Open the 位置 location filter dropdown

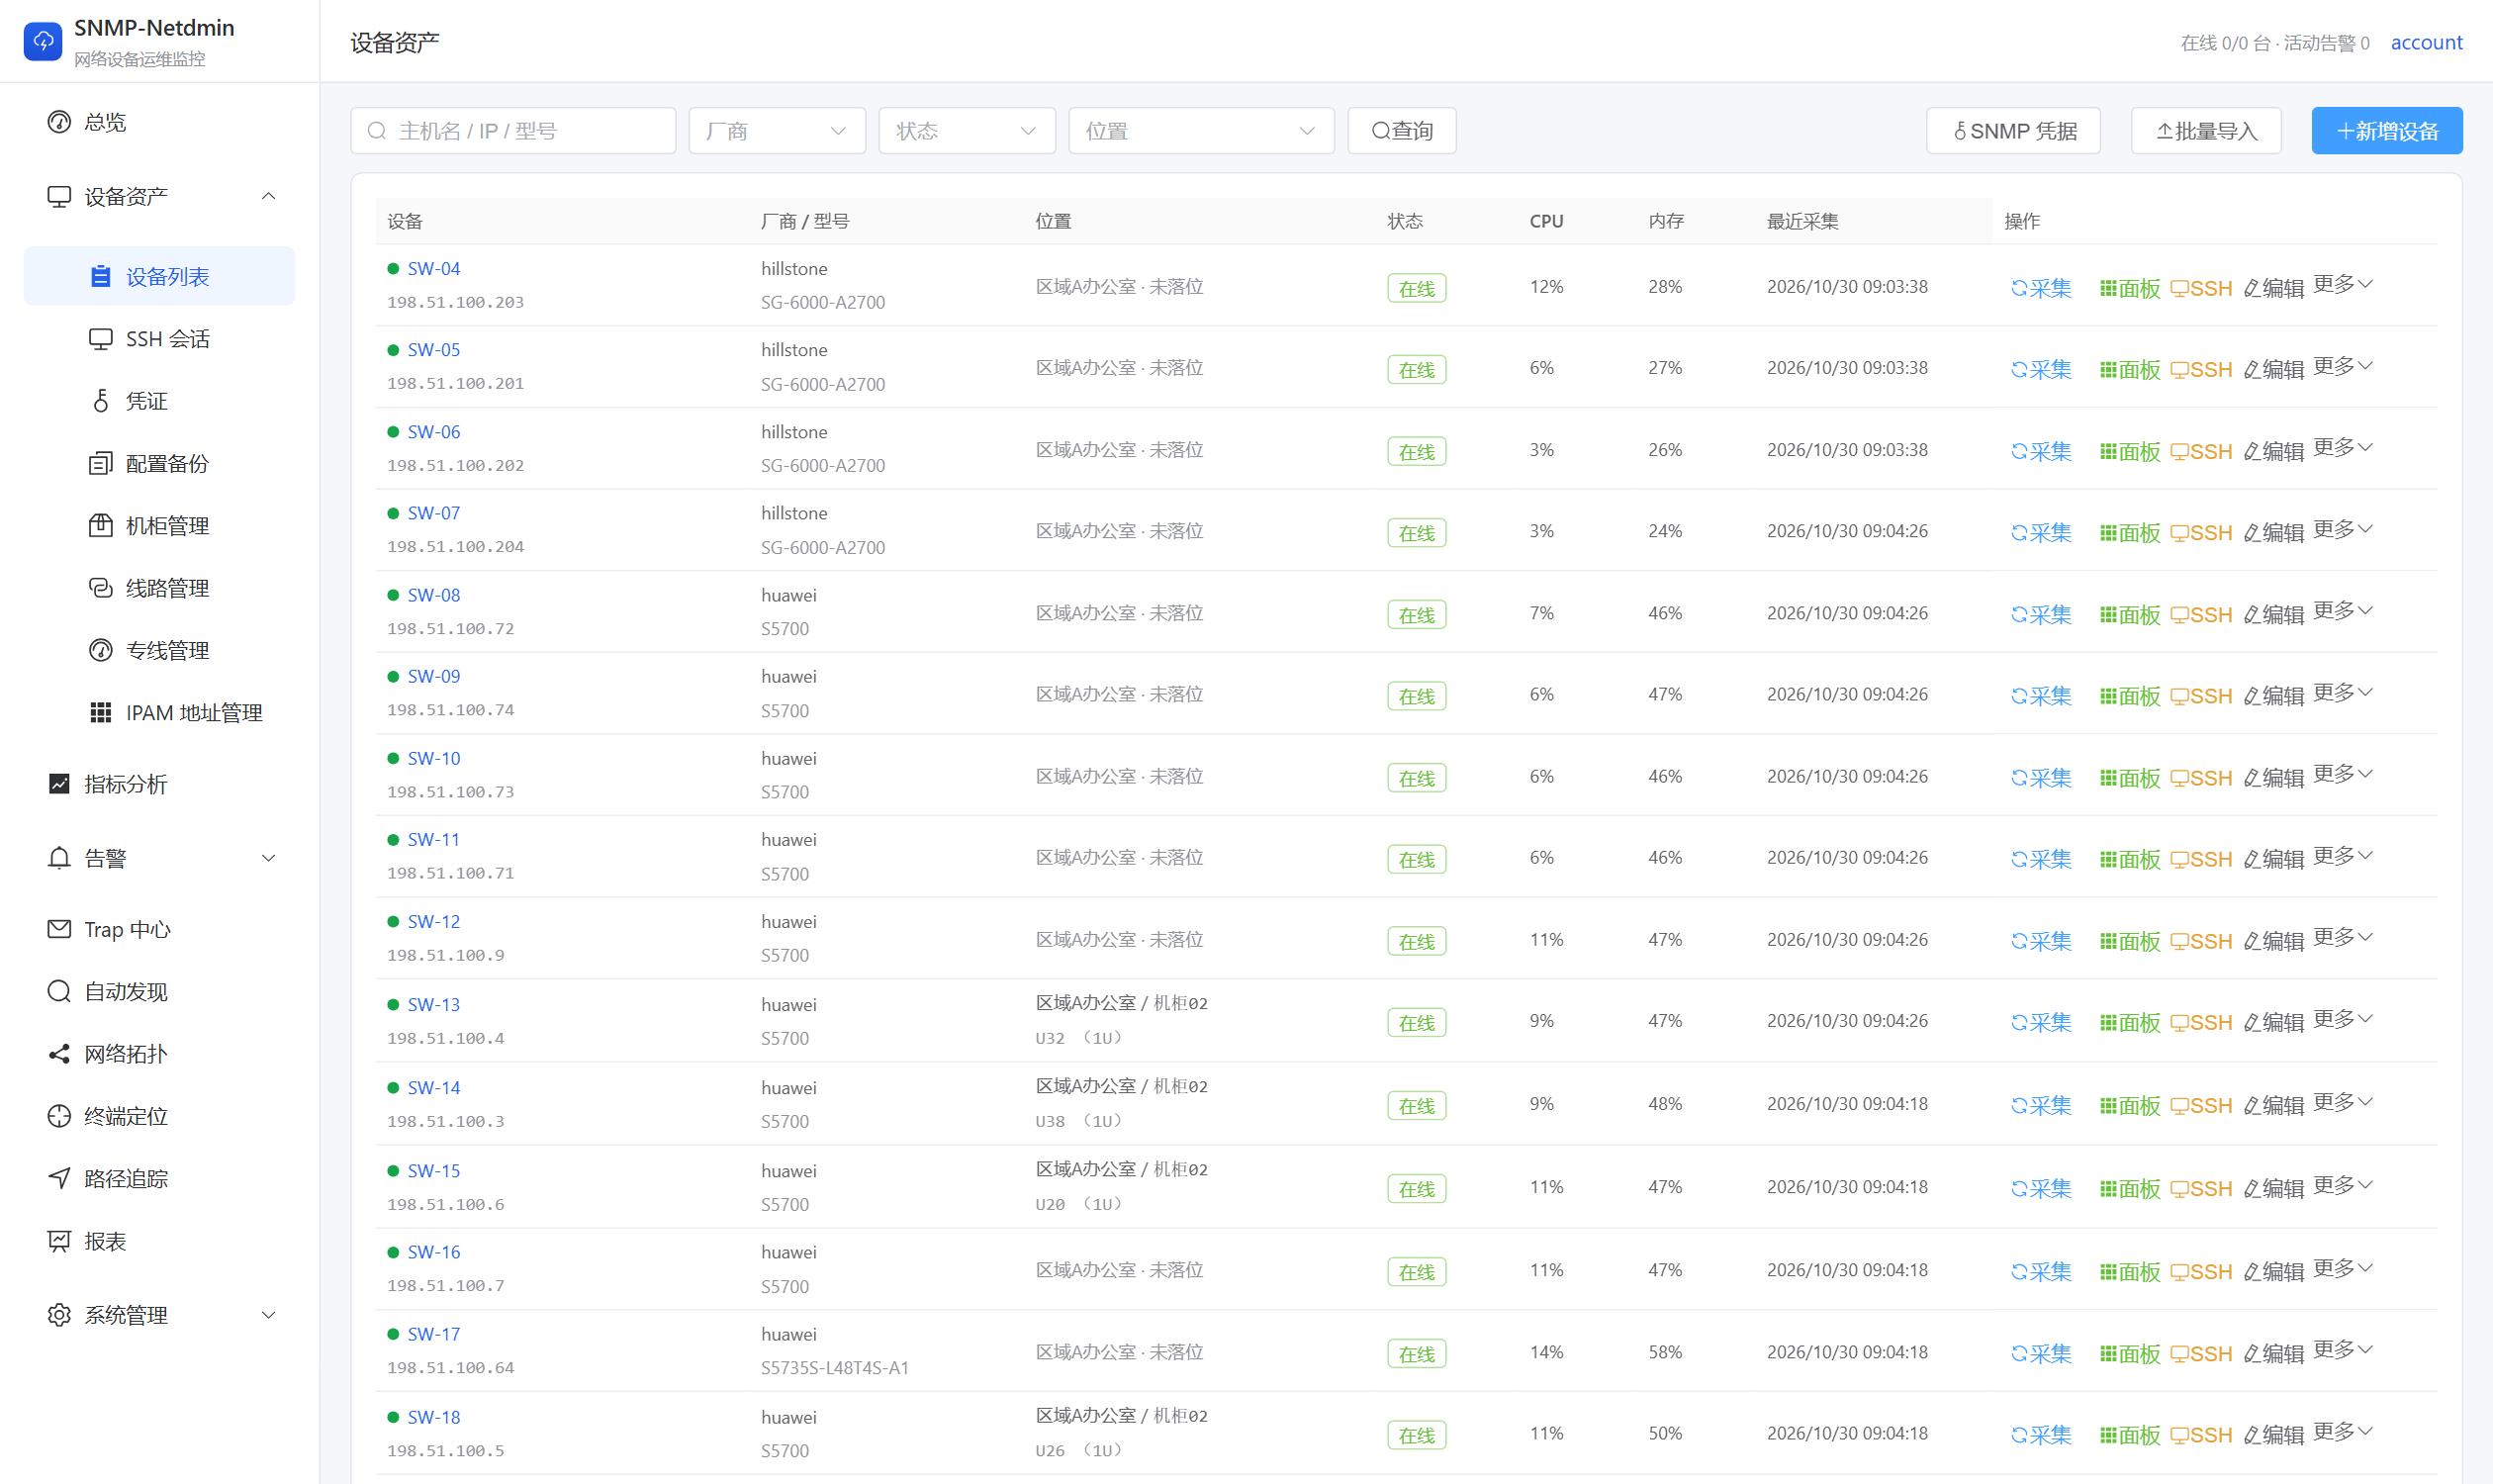point(1201,131)
